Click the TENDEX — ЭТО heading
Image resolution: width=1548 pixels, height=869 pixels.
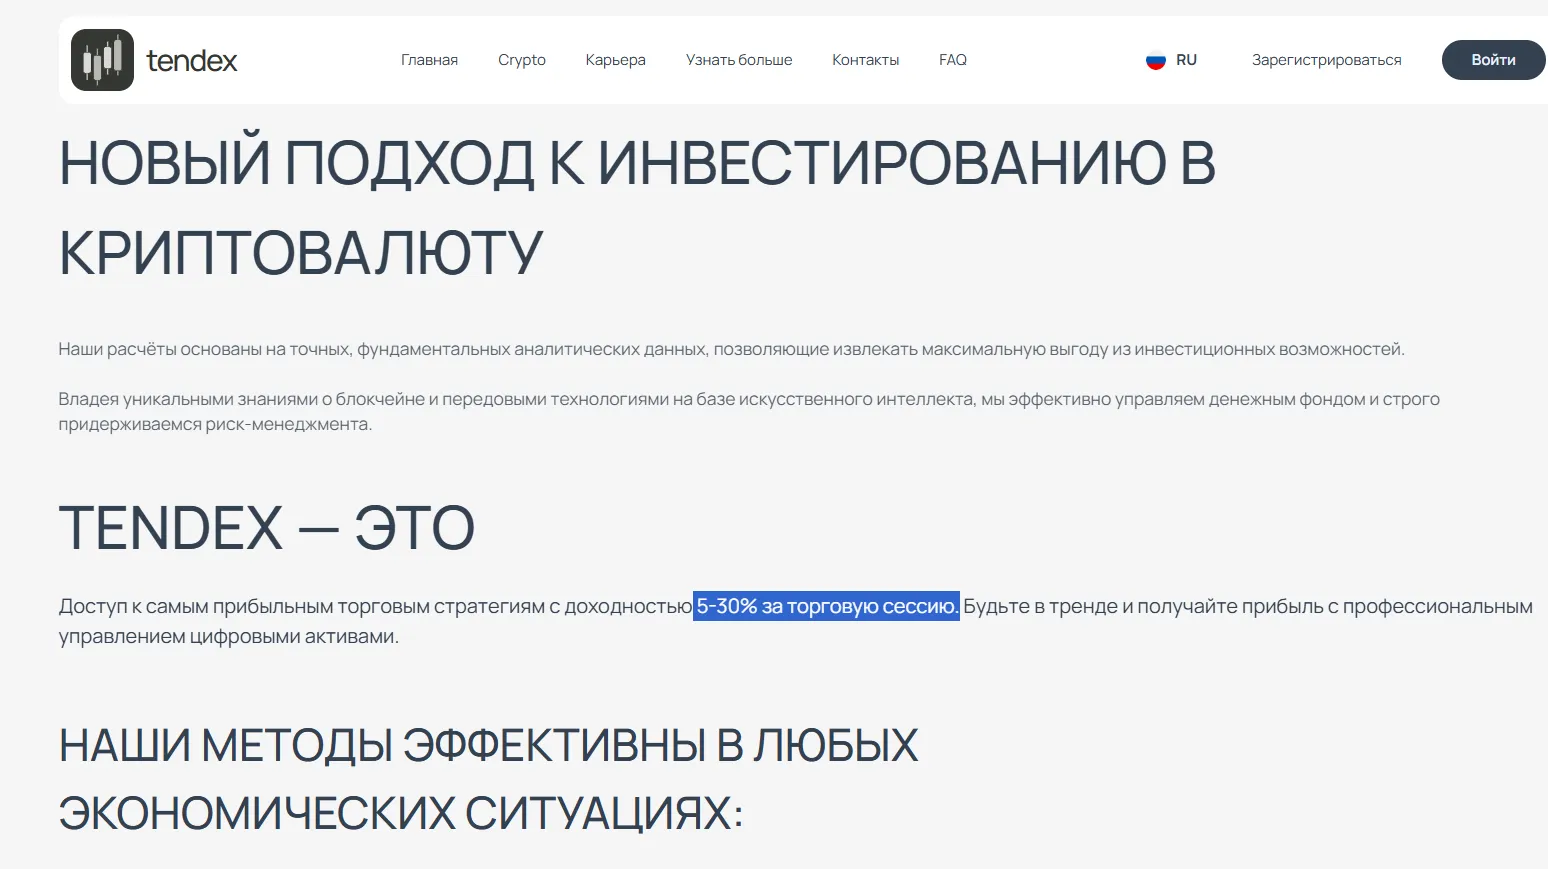(x=267, y=528)
